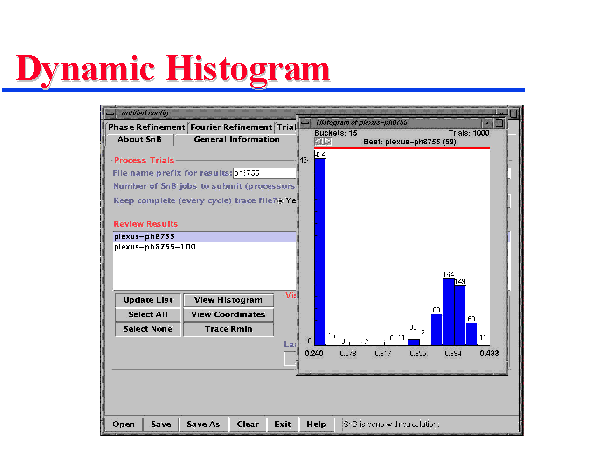Click the Save As button
600x450 pixels.
[x=206, y=424]
